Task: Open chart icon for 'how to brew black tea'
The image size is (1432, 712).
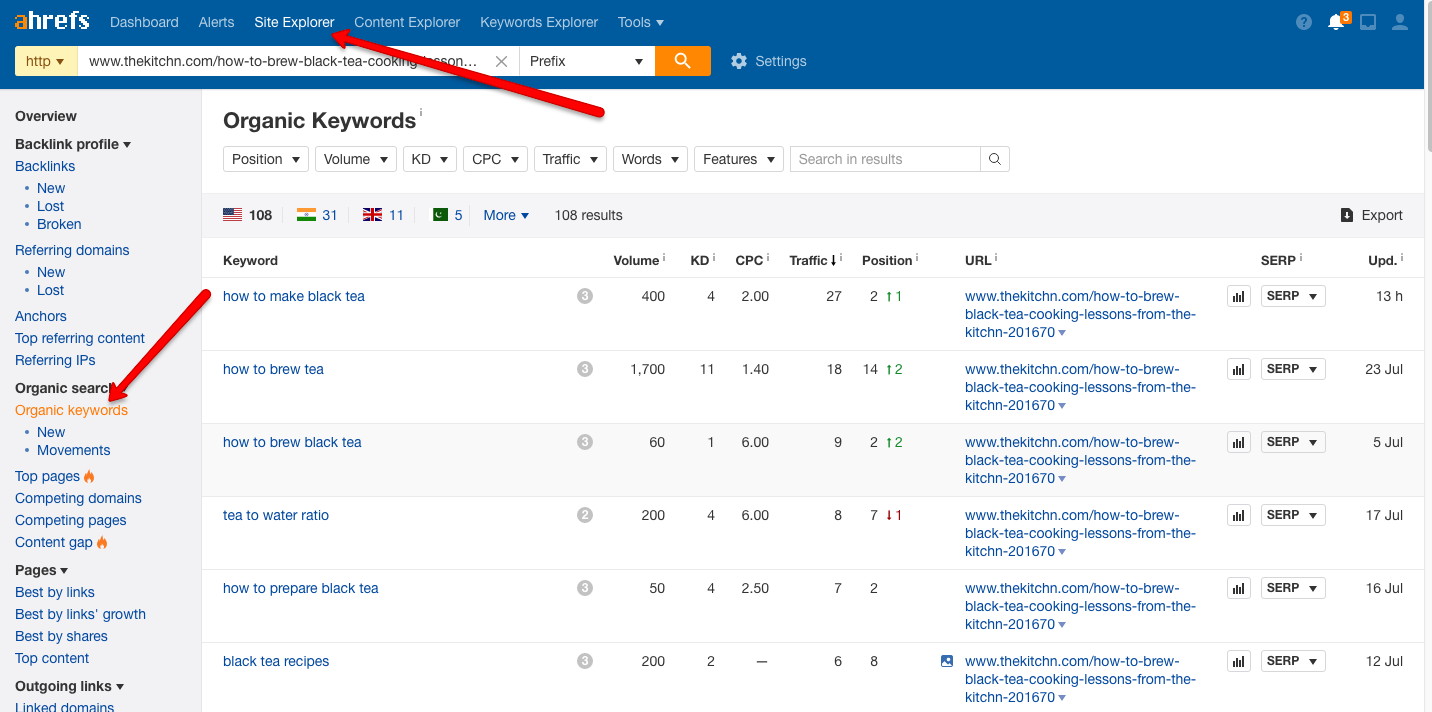Action: click(1239, 443)
